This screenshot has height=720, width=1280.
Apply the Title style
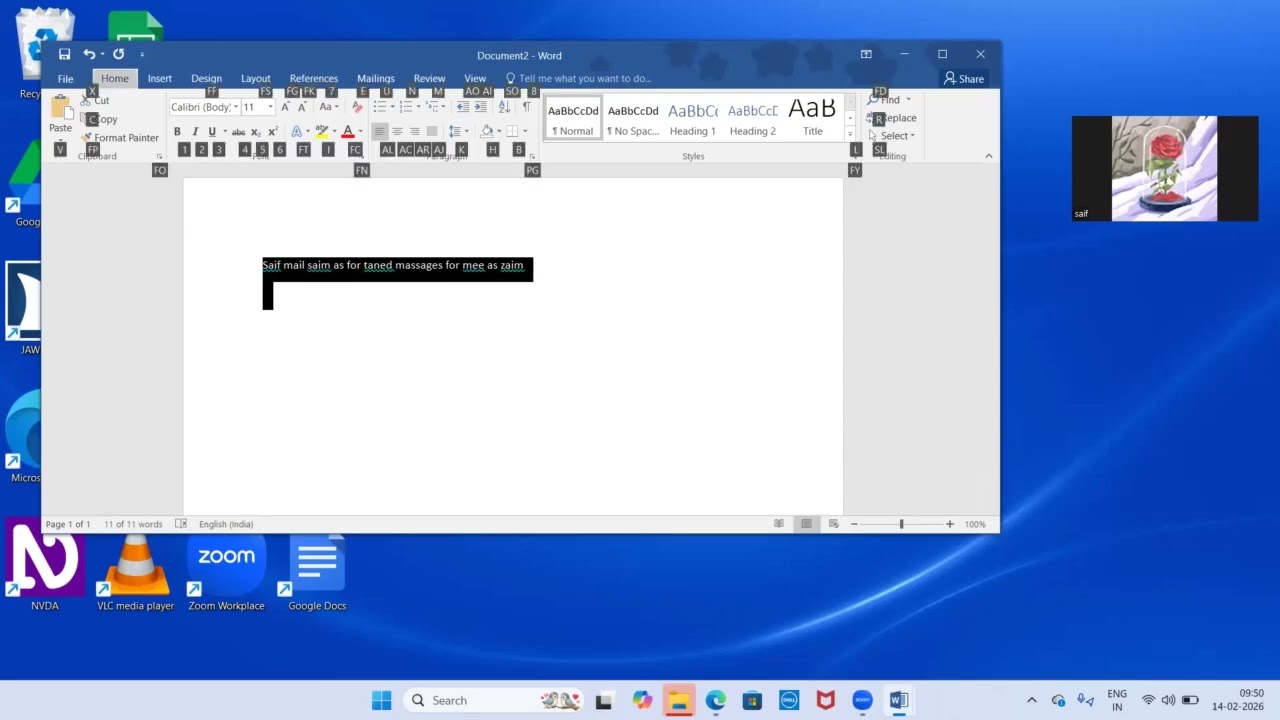(x=813, y=118)
